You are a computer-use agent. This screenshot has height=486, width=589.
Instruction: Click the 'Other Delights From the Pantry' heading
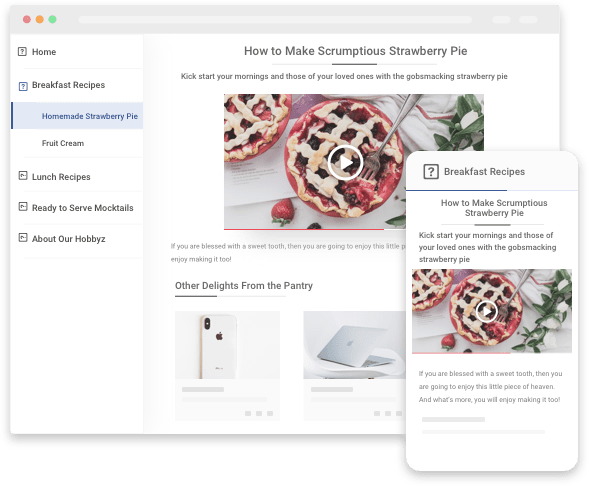tap(244, 285)
